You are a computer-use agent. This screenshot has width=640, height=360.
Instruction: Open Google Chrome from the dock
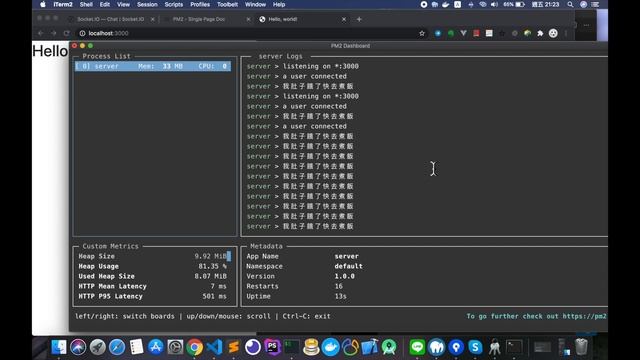point(195,347)
